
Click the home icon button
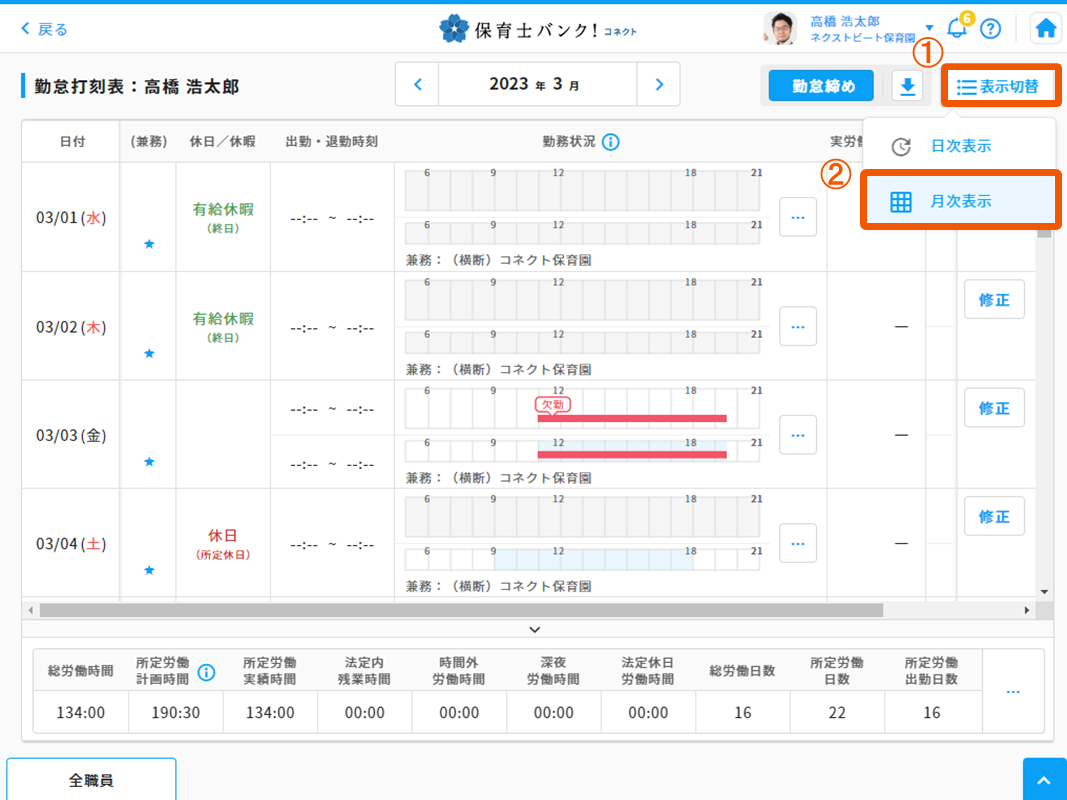(1045, 28)
